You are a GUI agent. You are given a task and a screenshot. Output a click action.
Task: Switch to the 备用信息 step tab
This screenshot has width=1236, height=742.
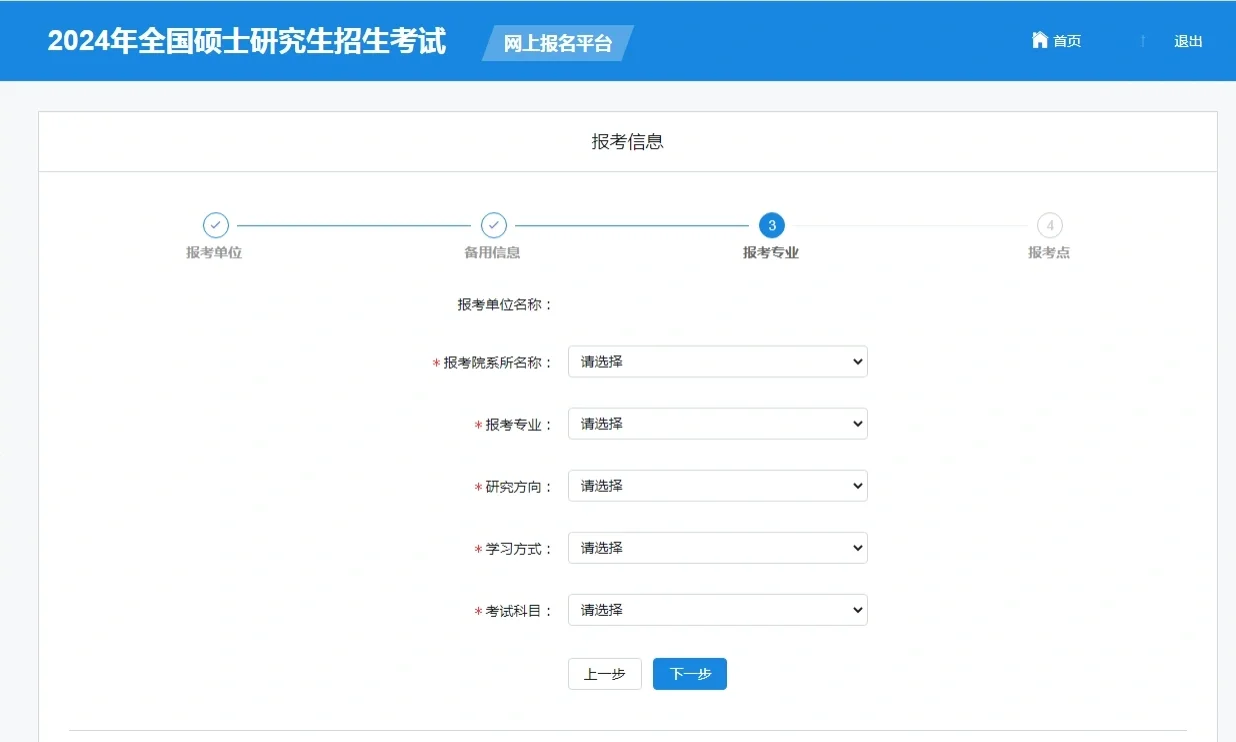(x=493, y=252)
